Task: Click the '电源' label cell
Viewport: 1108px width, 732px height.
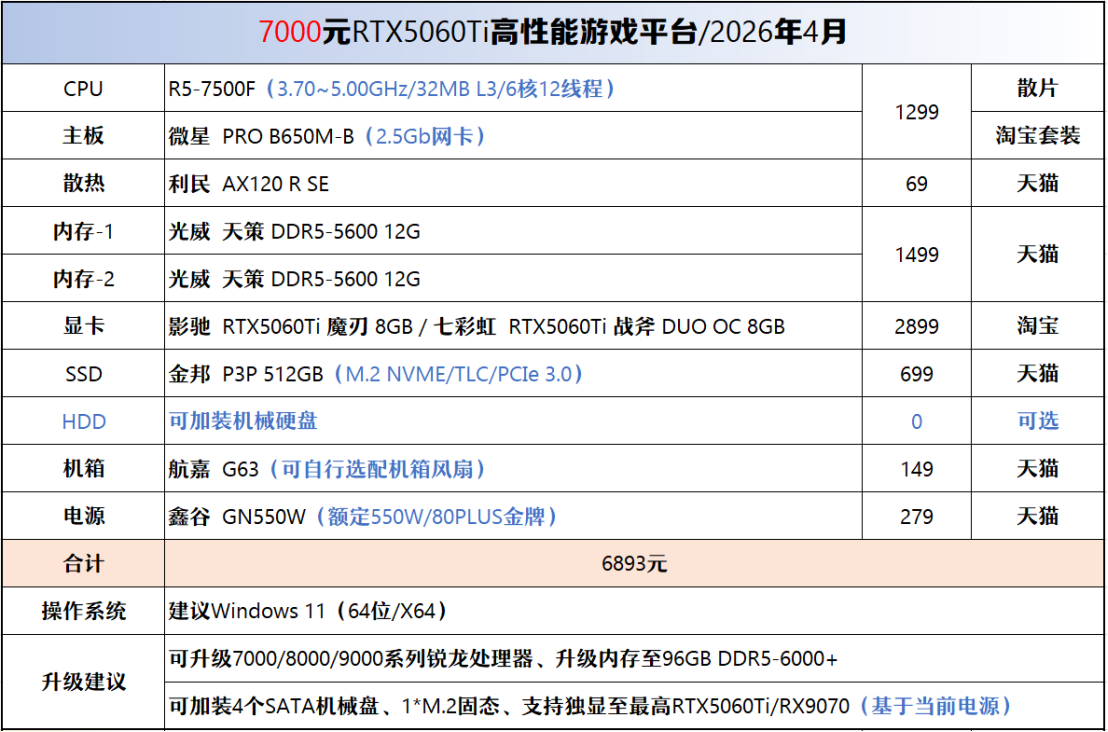Action: point(83,516)
